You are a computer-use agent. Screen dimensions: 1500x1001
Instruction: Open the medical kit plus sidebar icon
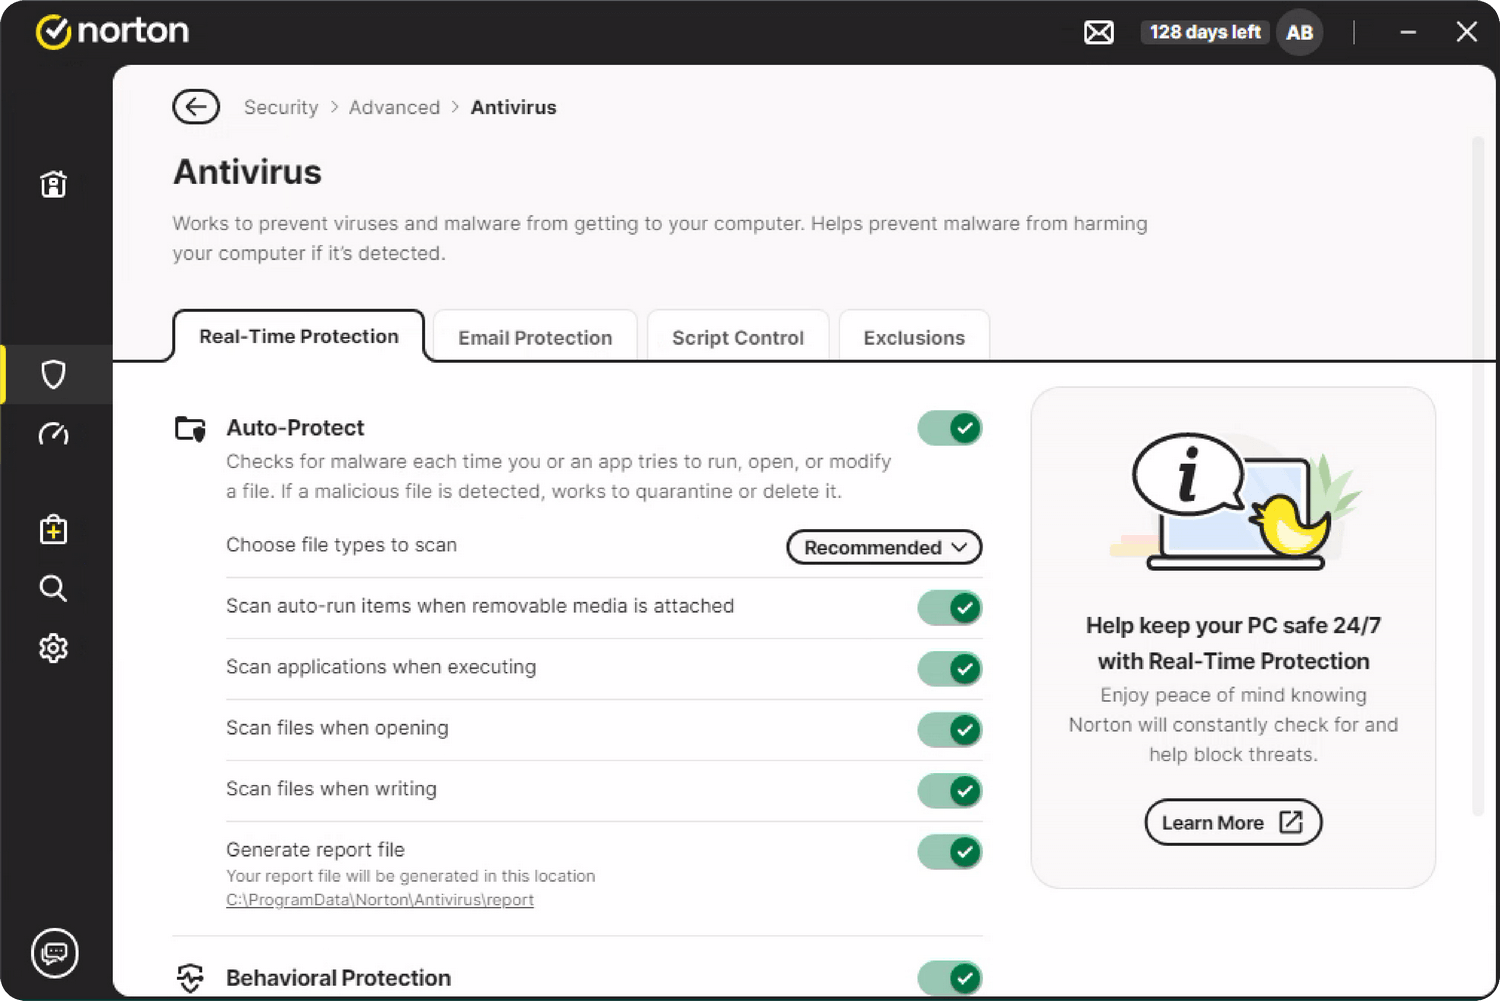pyautogui.click(x=53, y=529)
